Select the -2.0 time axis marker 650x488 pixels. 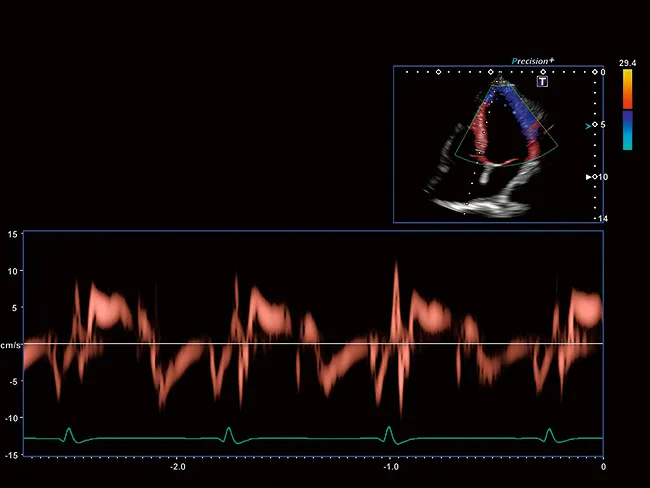pos(177,466)
